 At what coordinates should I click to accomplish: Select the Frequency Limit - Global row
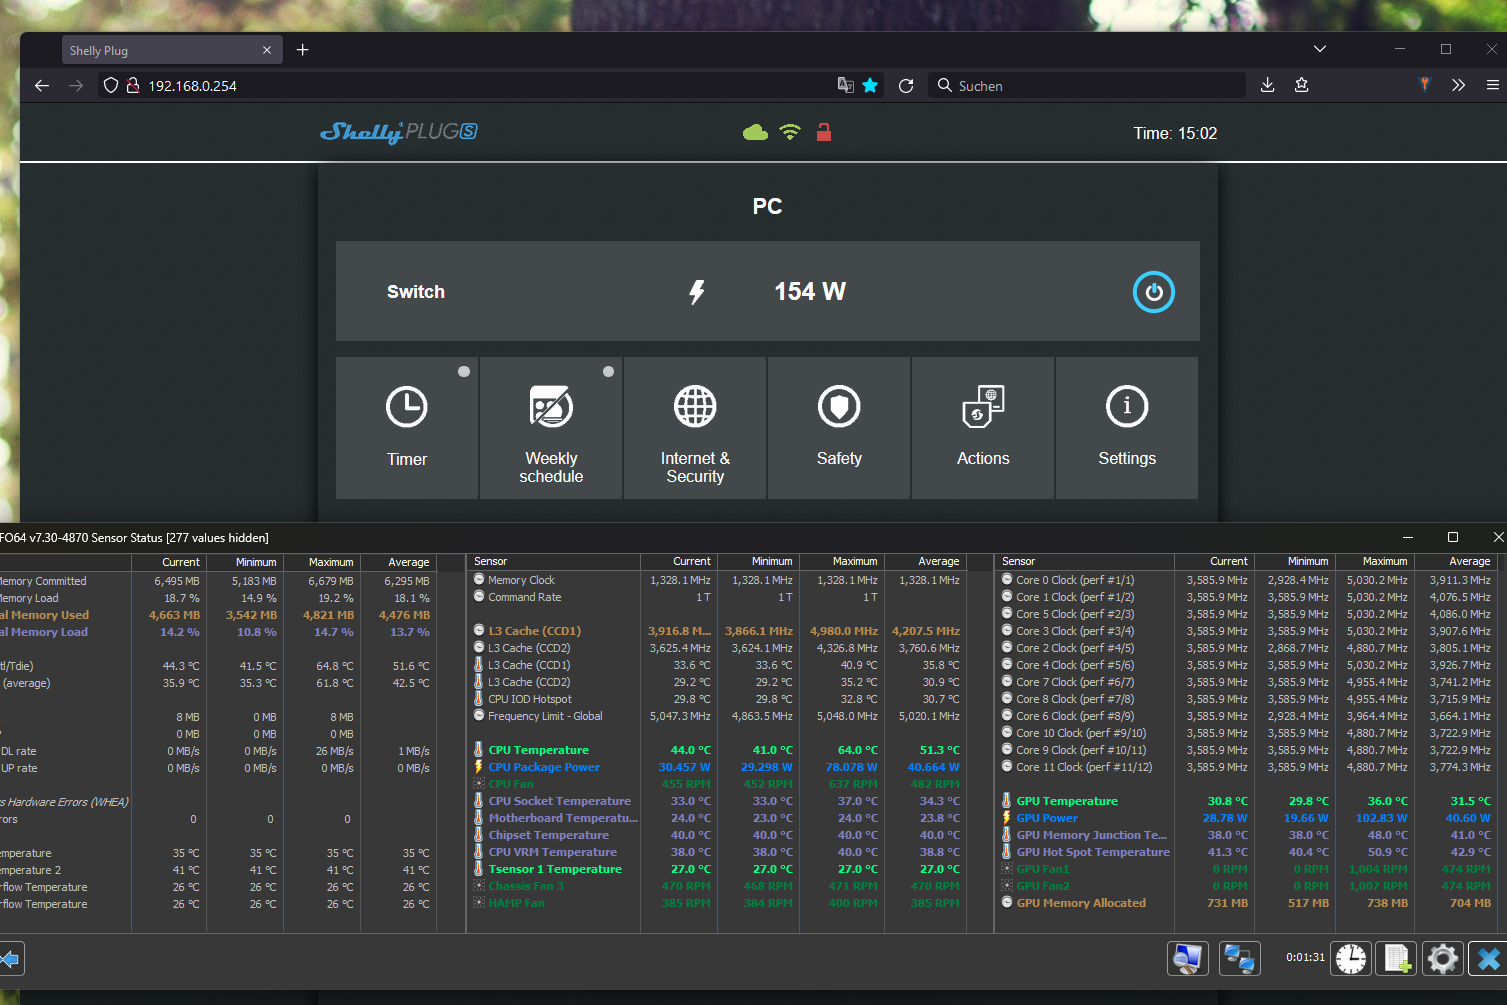716,716
